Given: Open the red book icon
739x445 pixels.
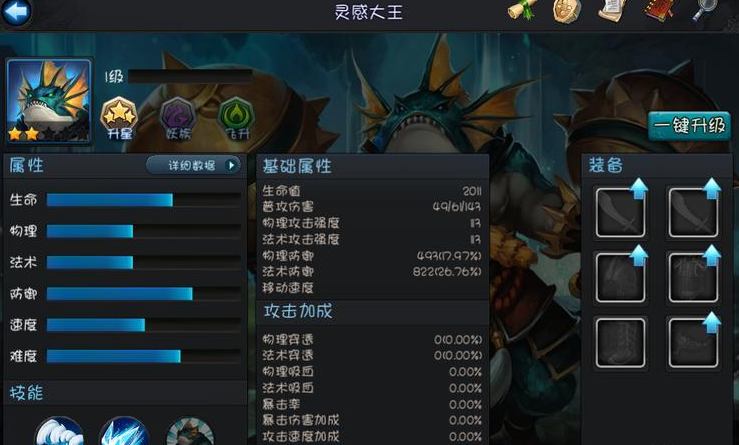Looking at the screenshot, I should pyautogui.click(x=660, y=10).
